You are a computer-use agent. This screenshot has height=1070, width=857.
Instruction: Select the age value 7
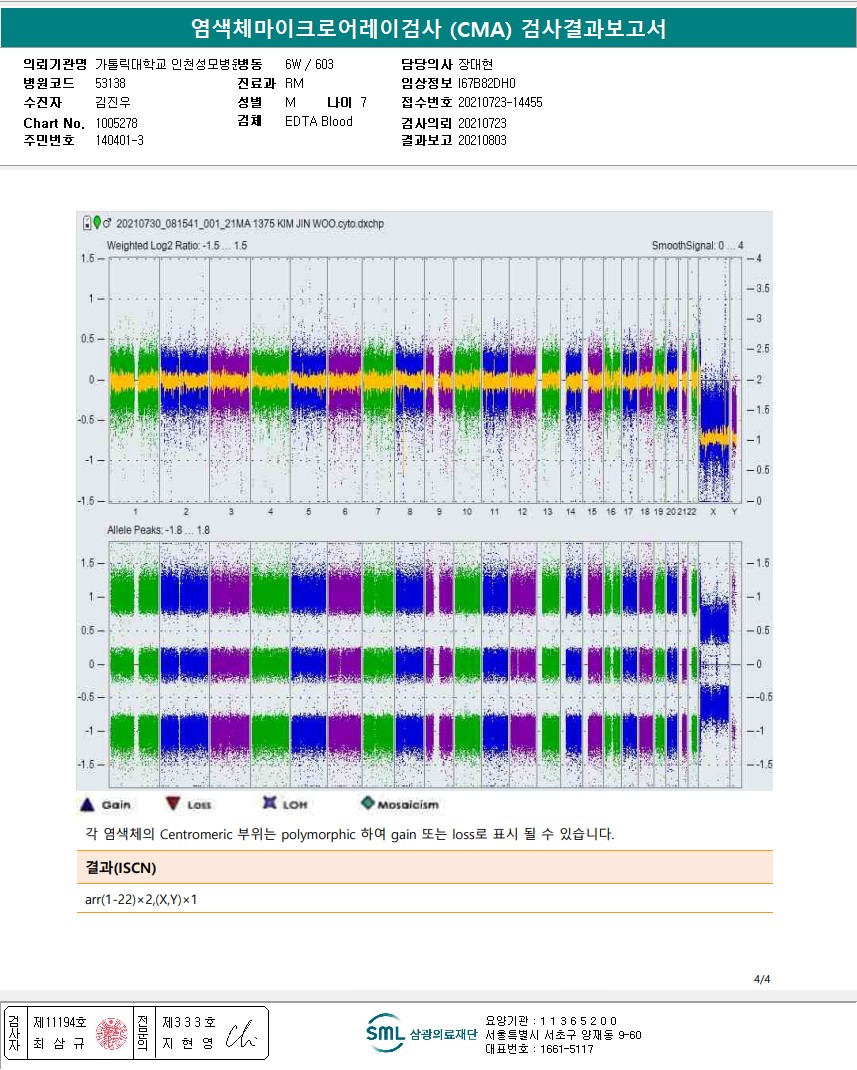(x=364, y=102)
